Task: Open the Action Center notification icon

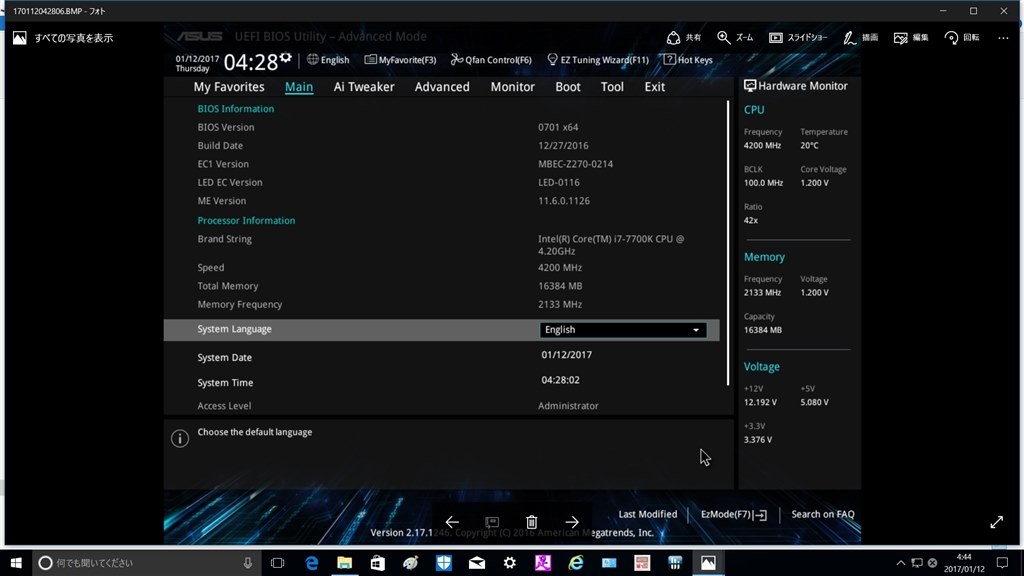Action: coord(1002,563)
